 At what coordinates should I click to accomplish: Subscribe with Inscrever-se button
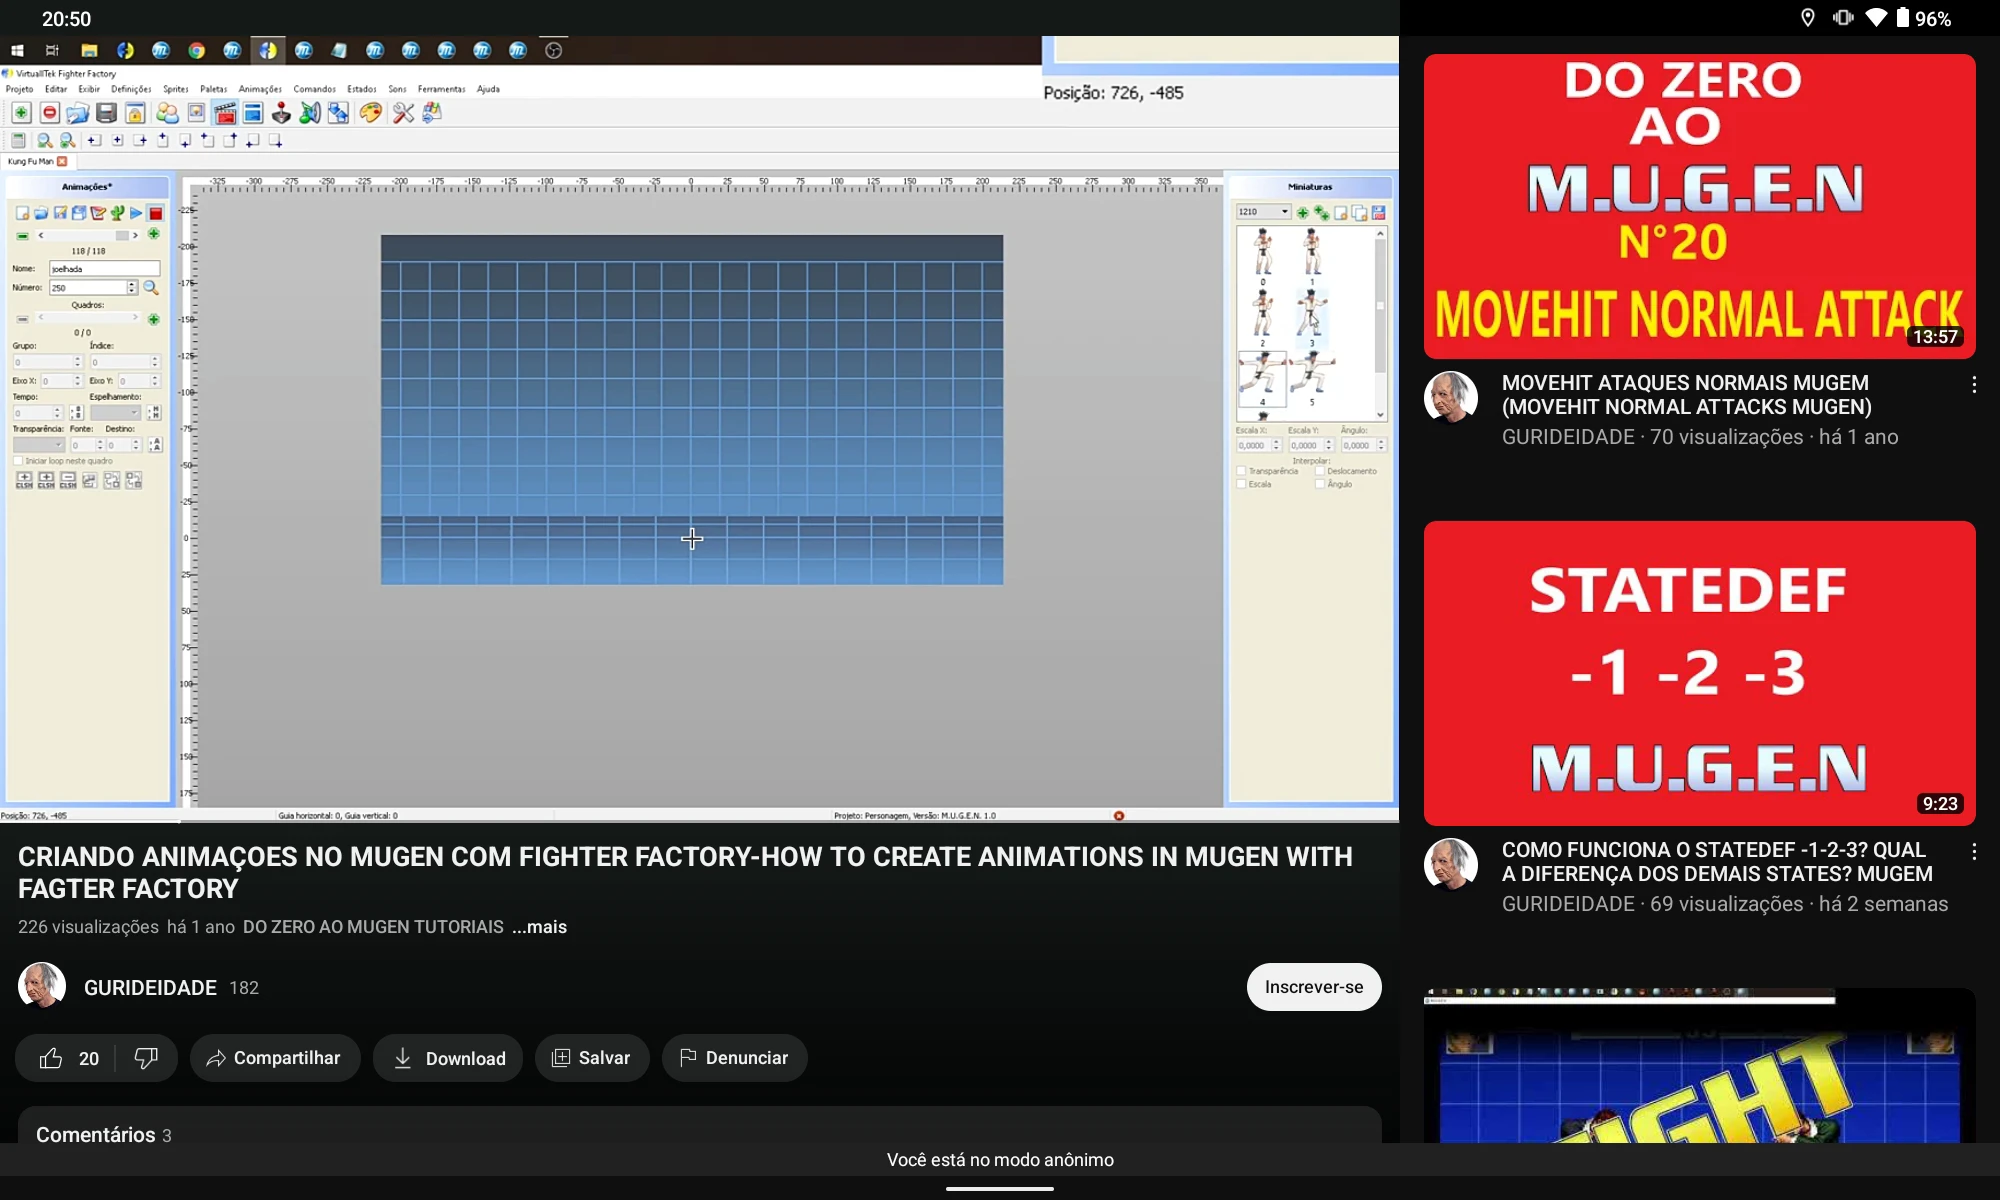pos(1314,987)
